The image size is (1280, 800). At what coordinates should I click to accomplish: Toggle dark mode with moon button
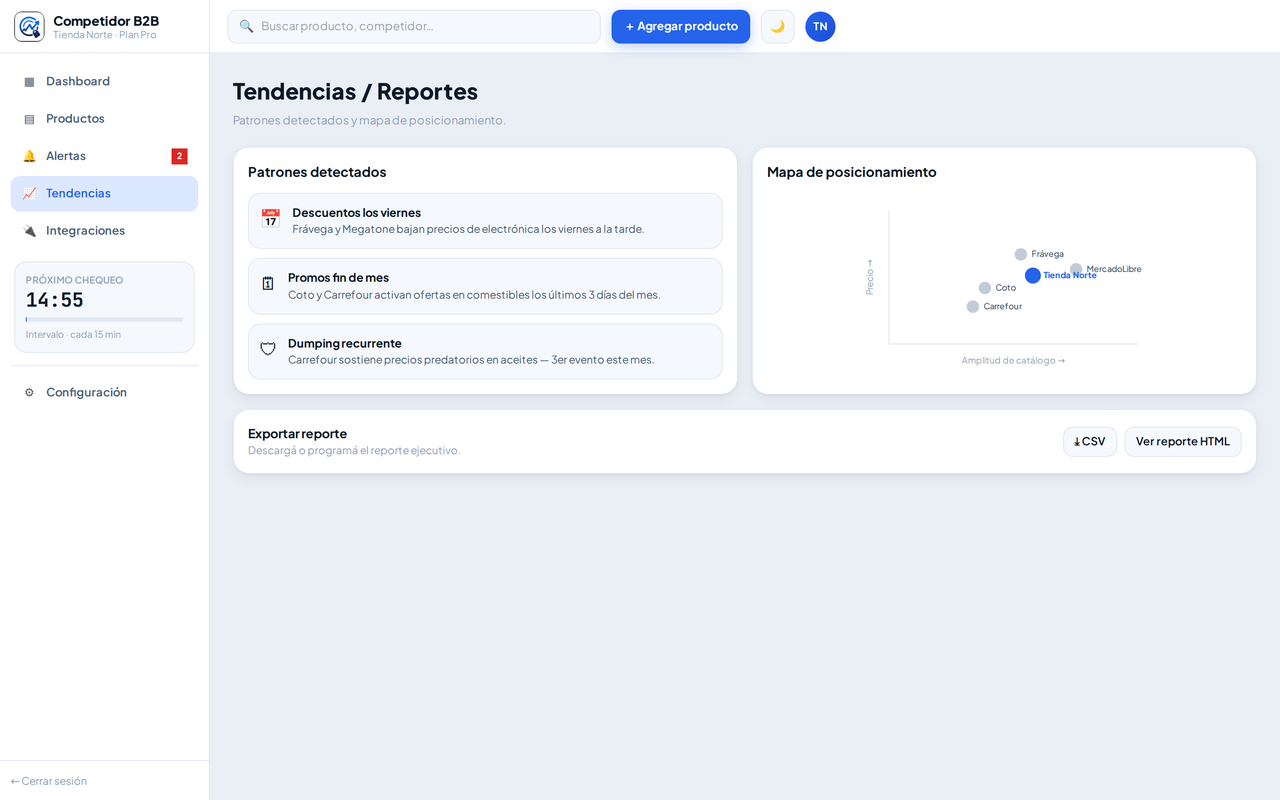[x=777, y=27]
